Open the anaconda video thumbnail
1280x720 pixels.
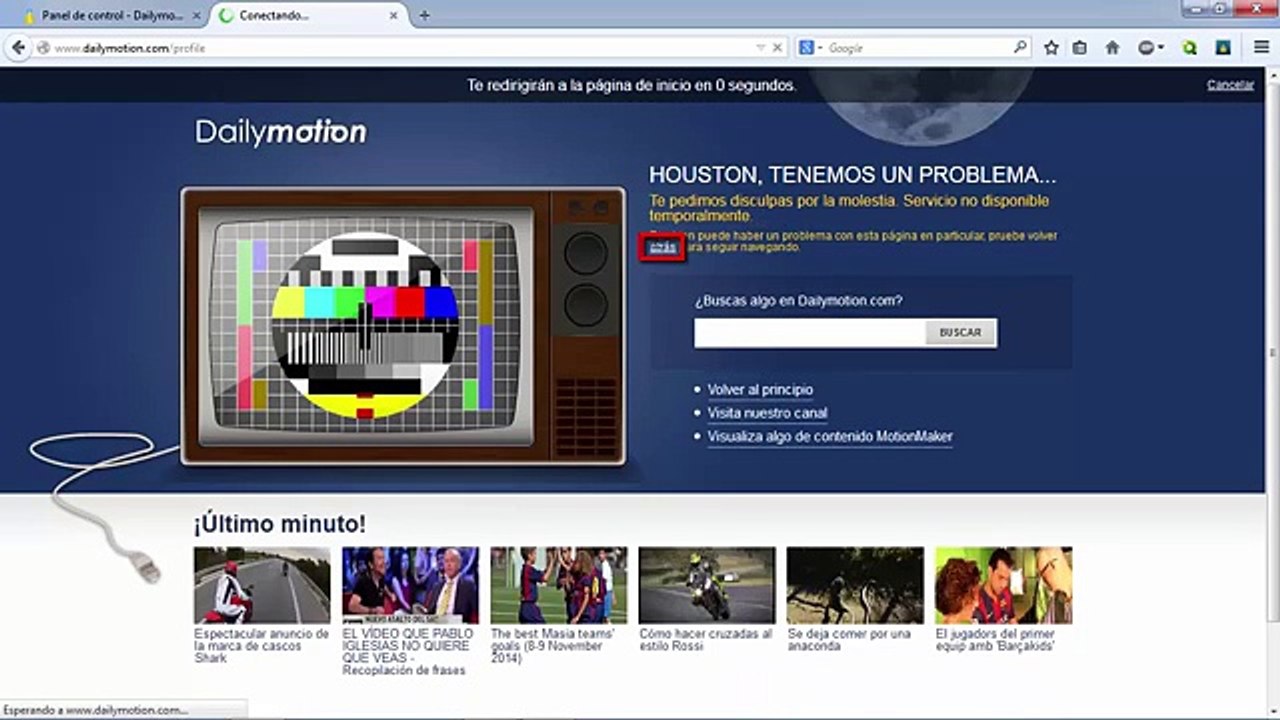point(855,585)
